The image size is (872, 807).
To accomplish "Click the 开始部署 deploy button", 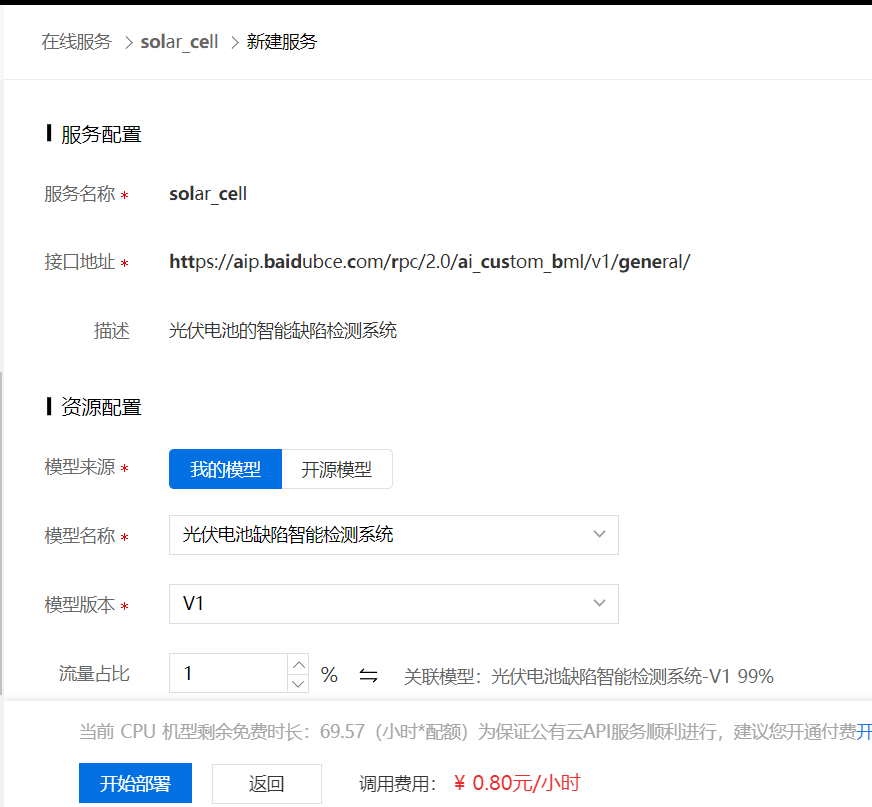I will 135,783.
